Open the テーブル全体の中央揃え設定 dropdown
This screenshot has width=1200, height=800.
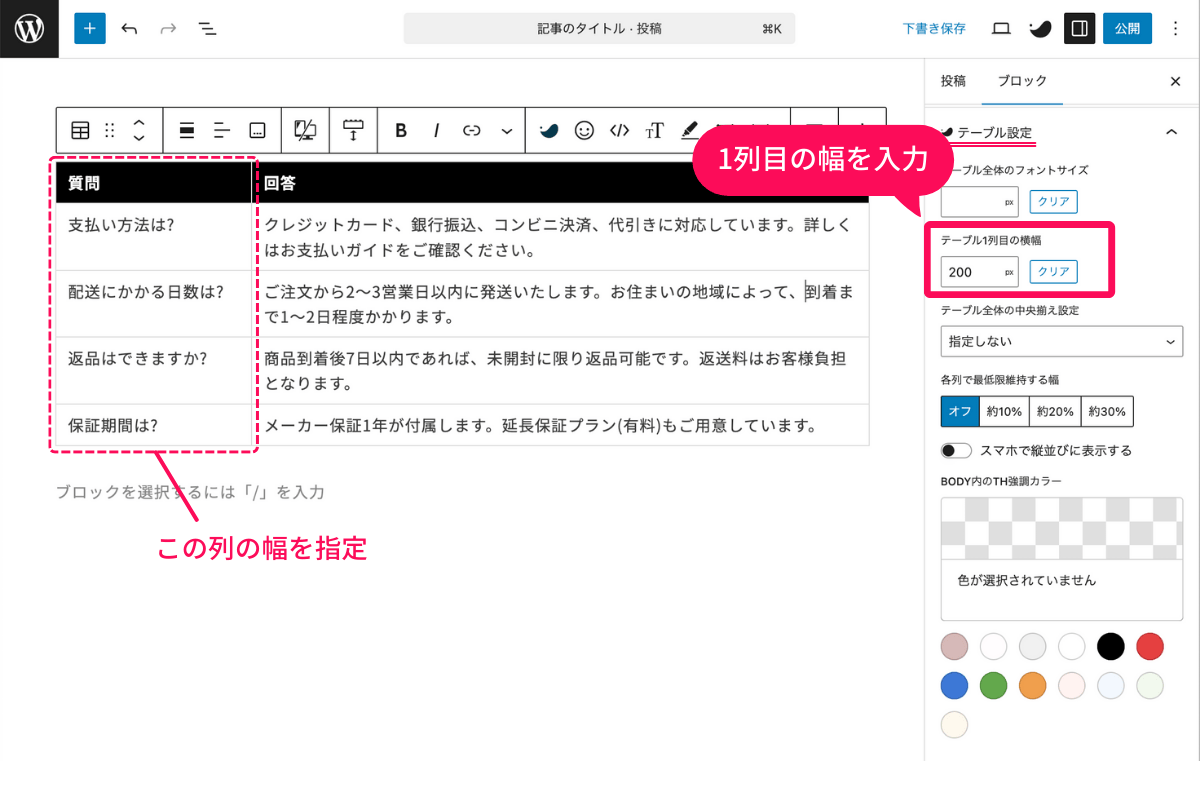1061,341
